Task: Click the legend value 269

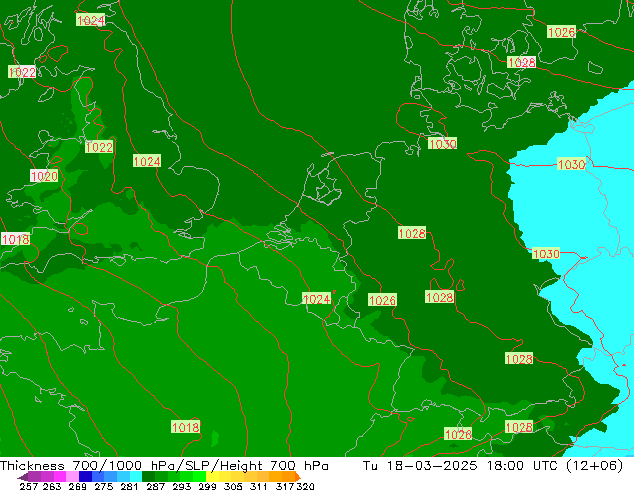Action: 77,486
